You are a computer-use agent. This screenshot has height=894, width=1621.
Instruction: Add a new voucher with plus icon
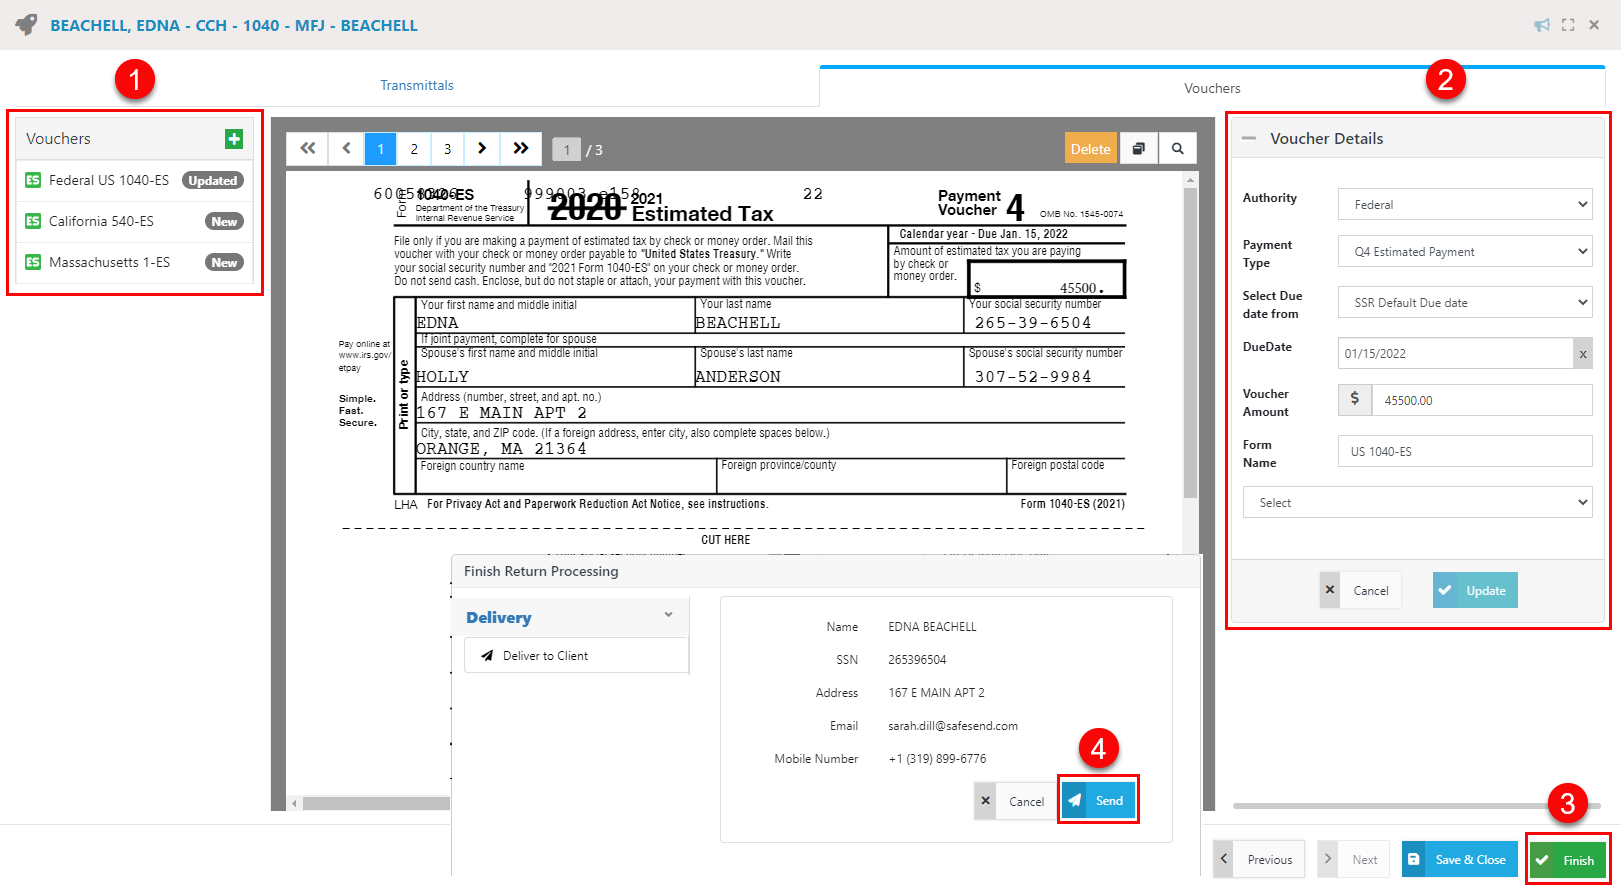click(x=234, y=139)
